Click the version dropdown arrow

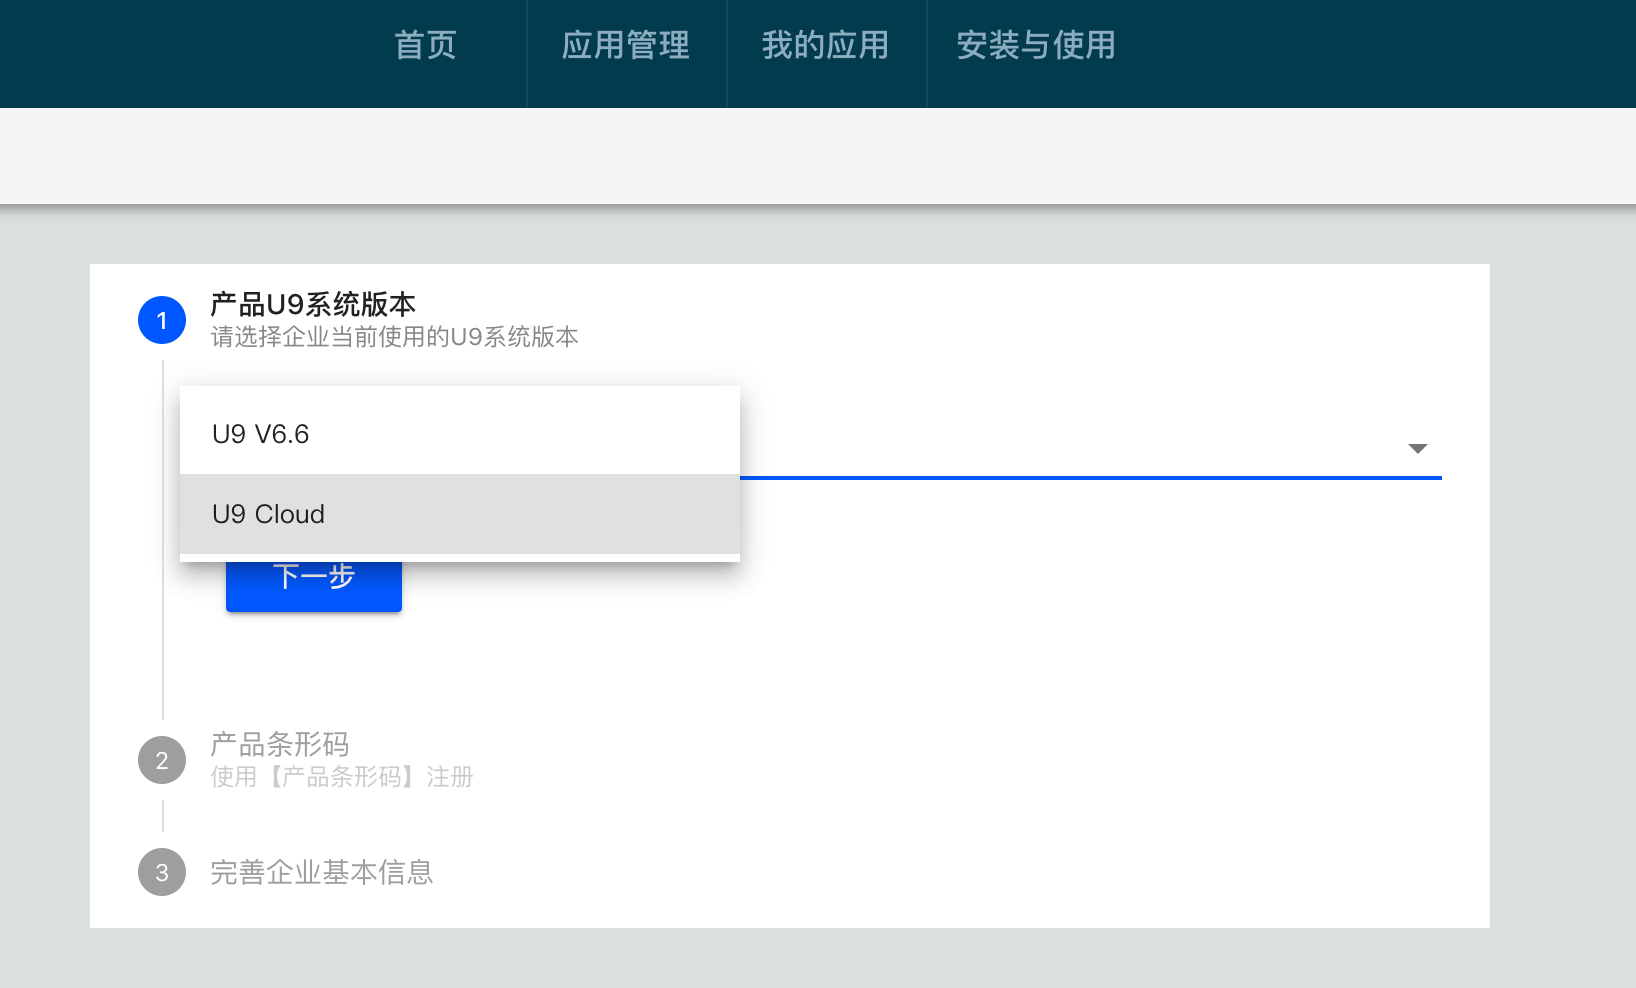pos(1417,448)
